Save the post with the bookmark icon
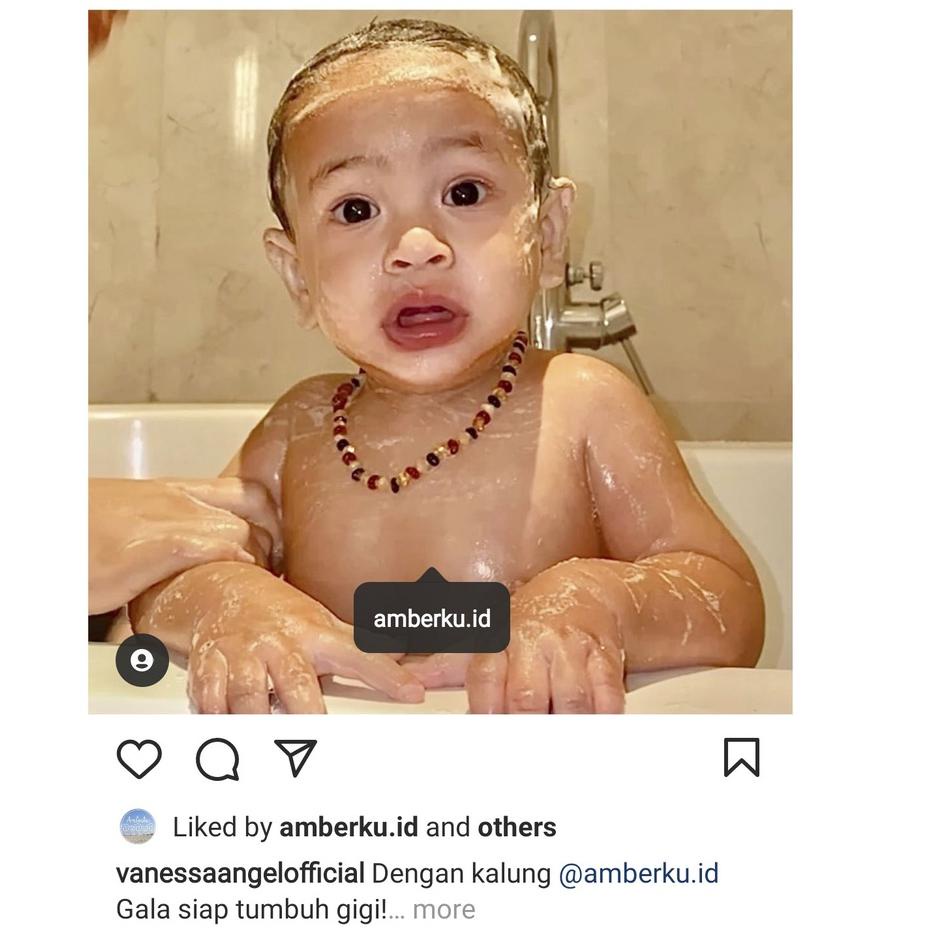937x937 pixels. (742, 757)
